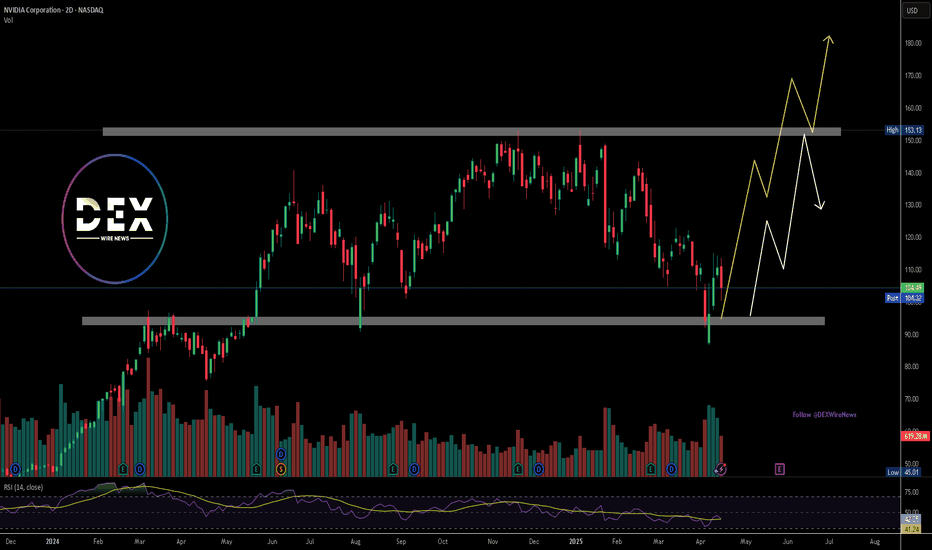
Task: Open the purple upcoming earnings marker near late May 2025
Action: click(x=779, y=469)
